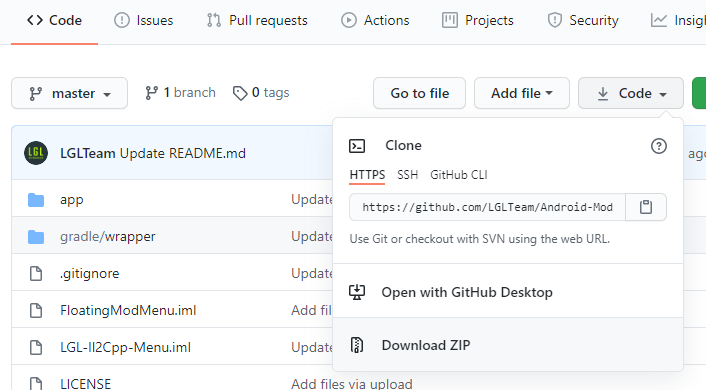The width and height of the screenshot is (706, 390).
Task: Click the gradle/wrapper folder icon
Action: (36, 236)
